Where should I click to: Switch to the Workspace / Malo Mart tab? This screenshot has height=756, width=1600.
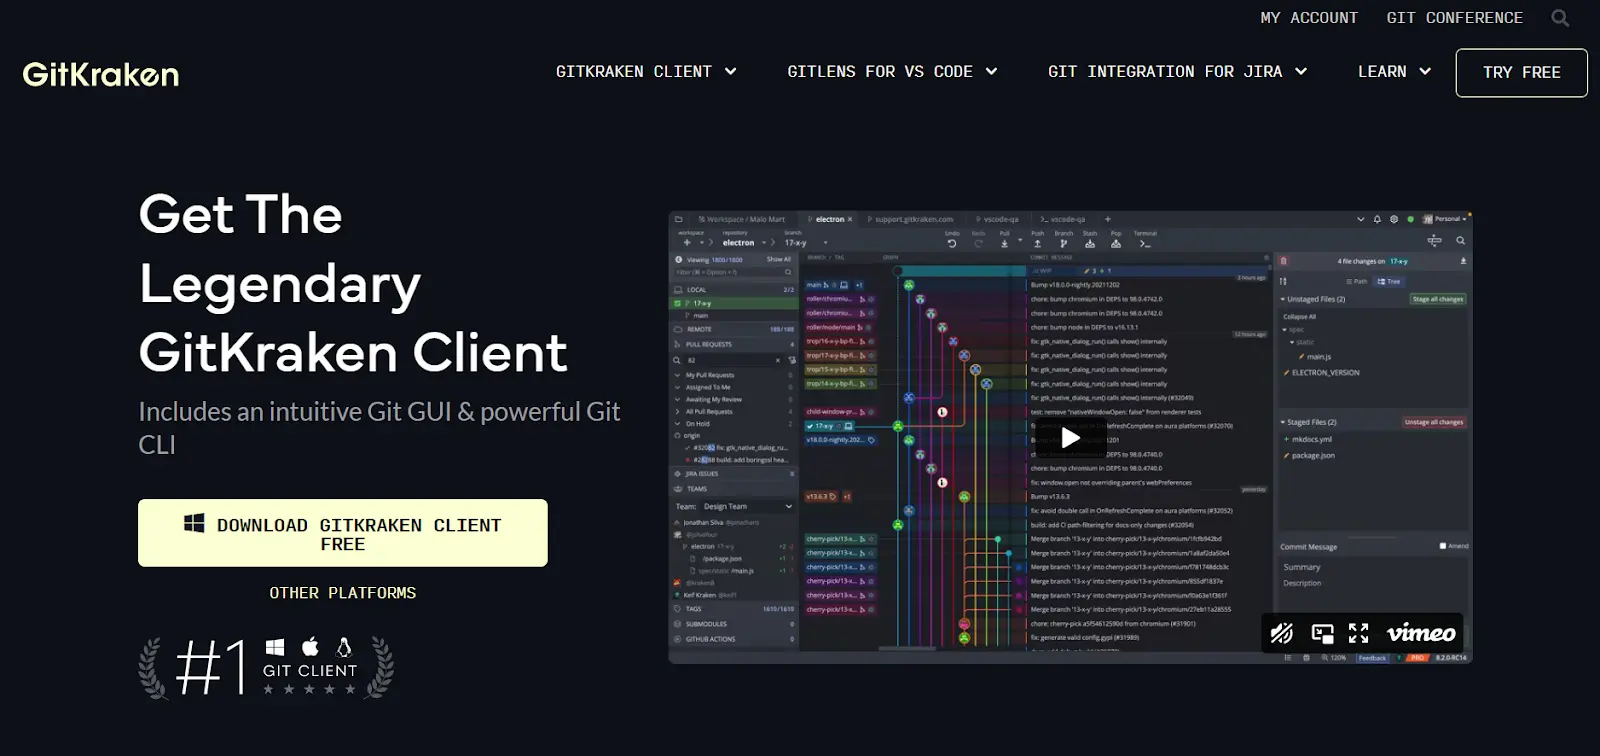coord(741,219)
